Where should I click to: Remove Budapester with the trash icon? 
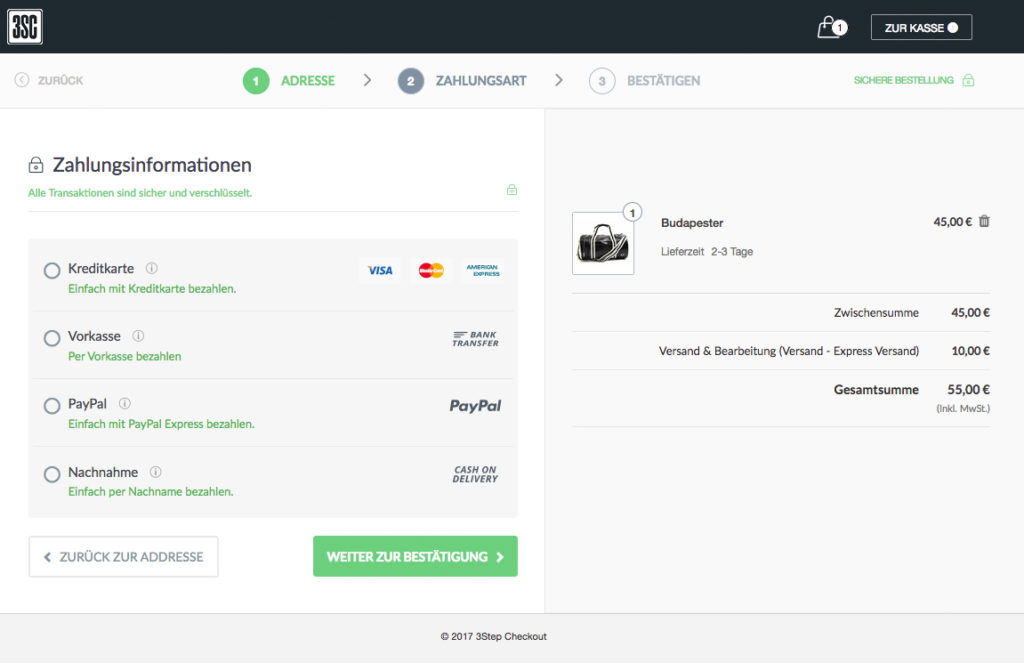tap(984, 221)
